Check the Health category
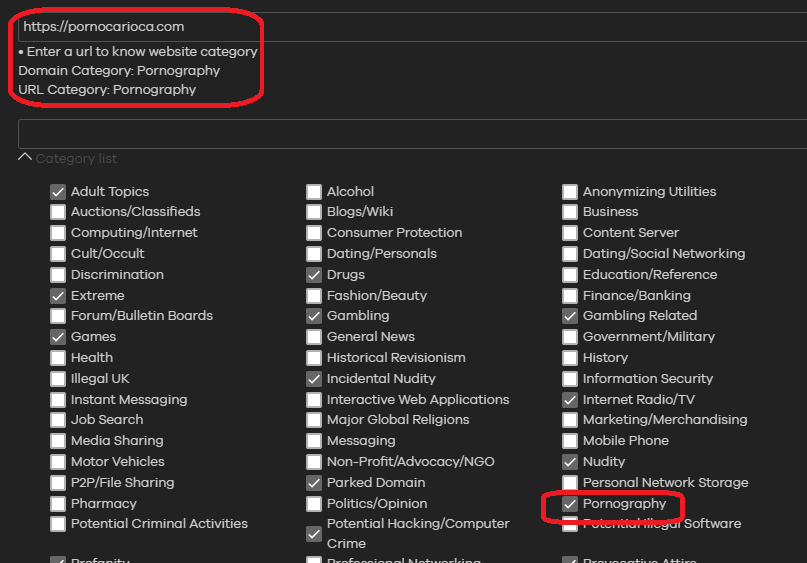Screen dimensions: 807x563 58,358
